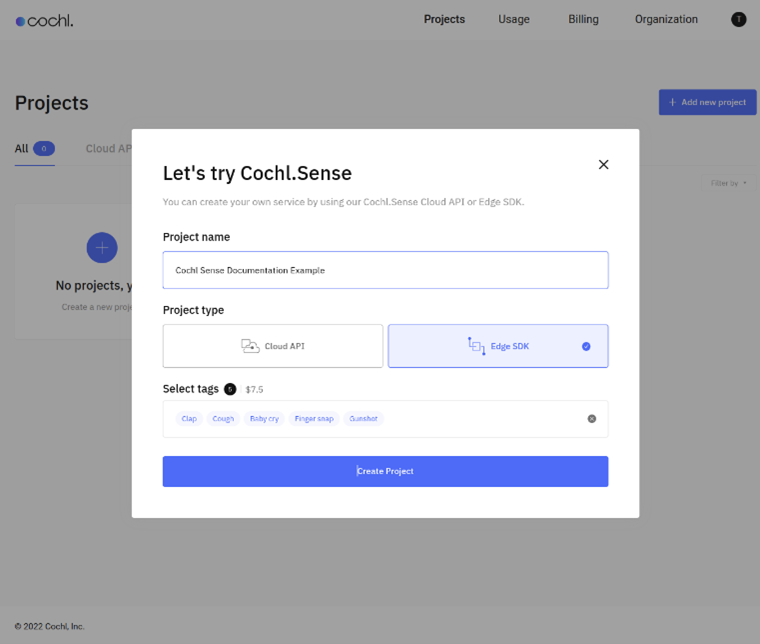Image resolution: width=760 pixels, height=644 pixels.
Task: Click the blue plus circle icon
Action: click(102, 248)
